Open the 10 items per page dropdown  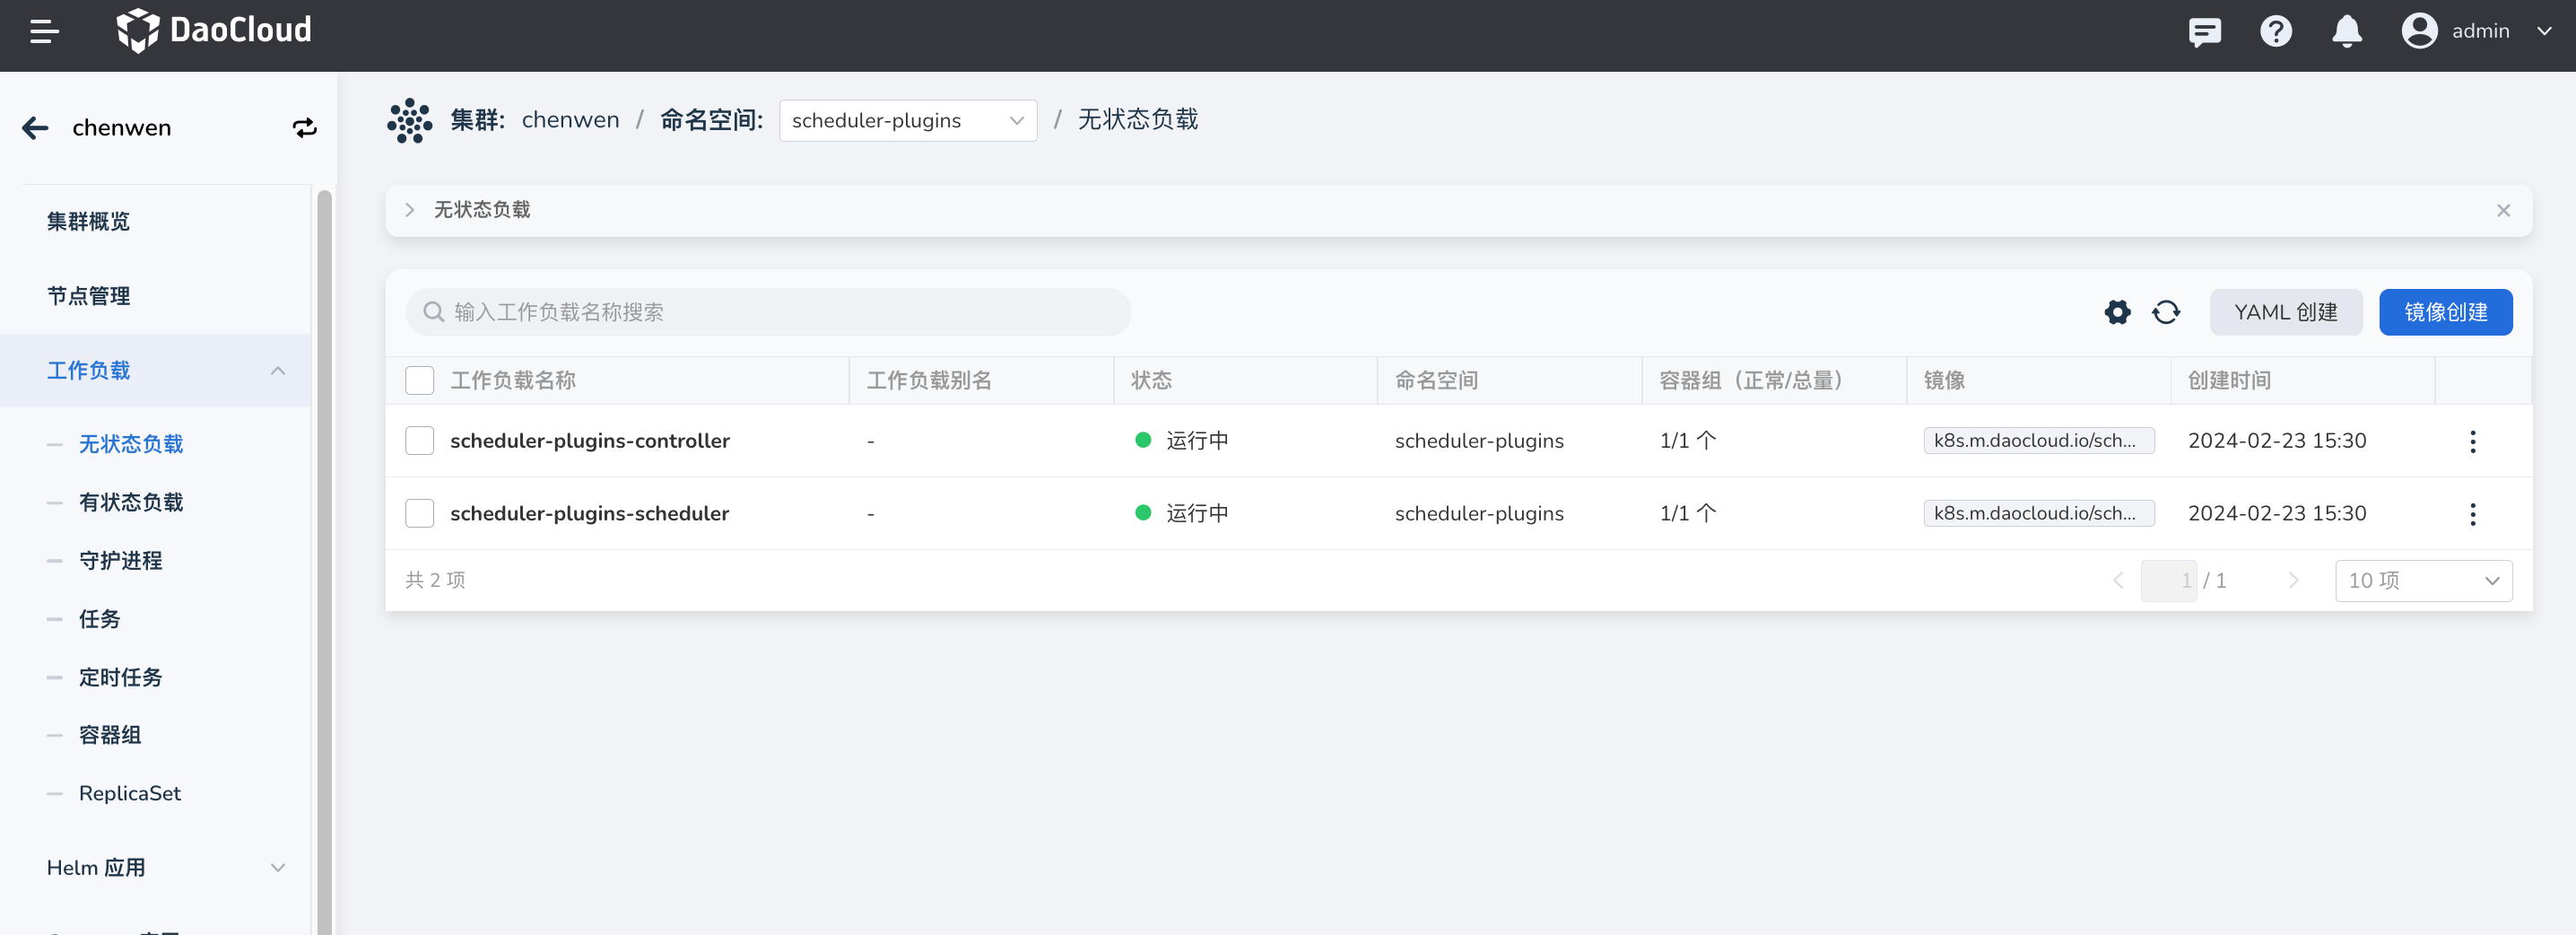(2422, 581)
